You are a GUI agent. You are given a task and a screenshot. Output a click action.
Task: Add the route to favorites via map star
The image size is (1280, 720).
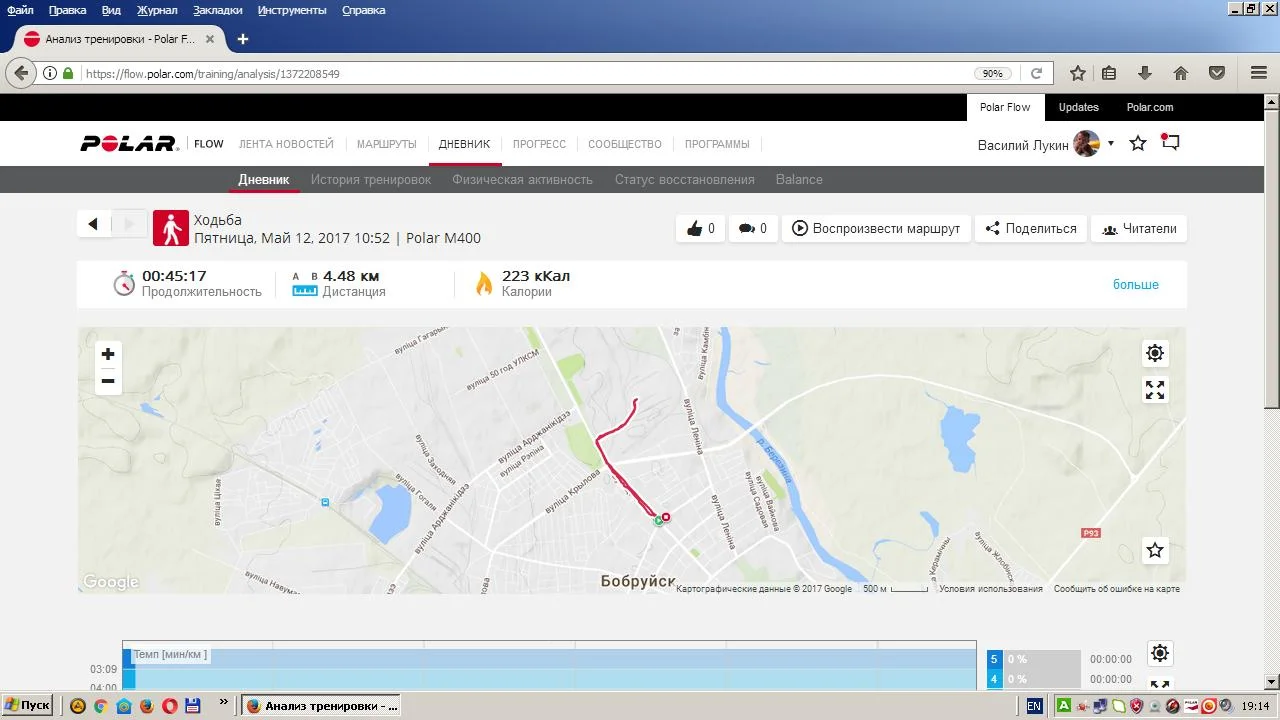[x=1155, y=550]
